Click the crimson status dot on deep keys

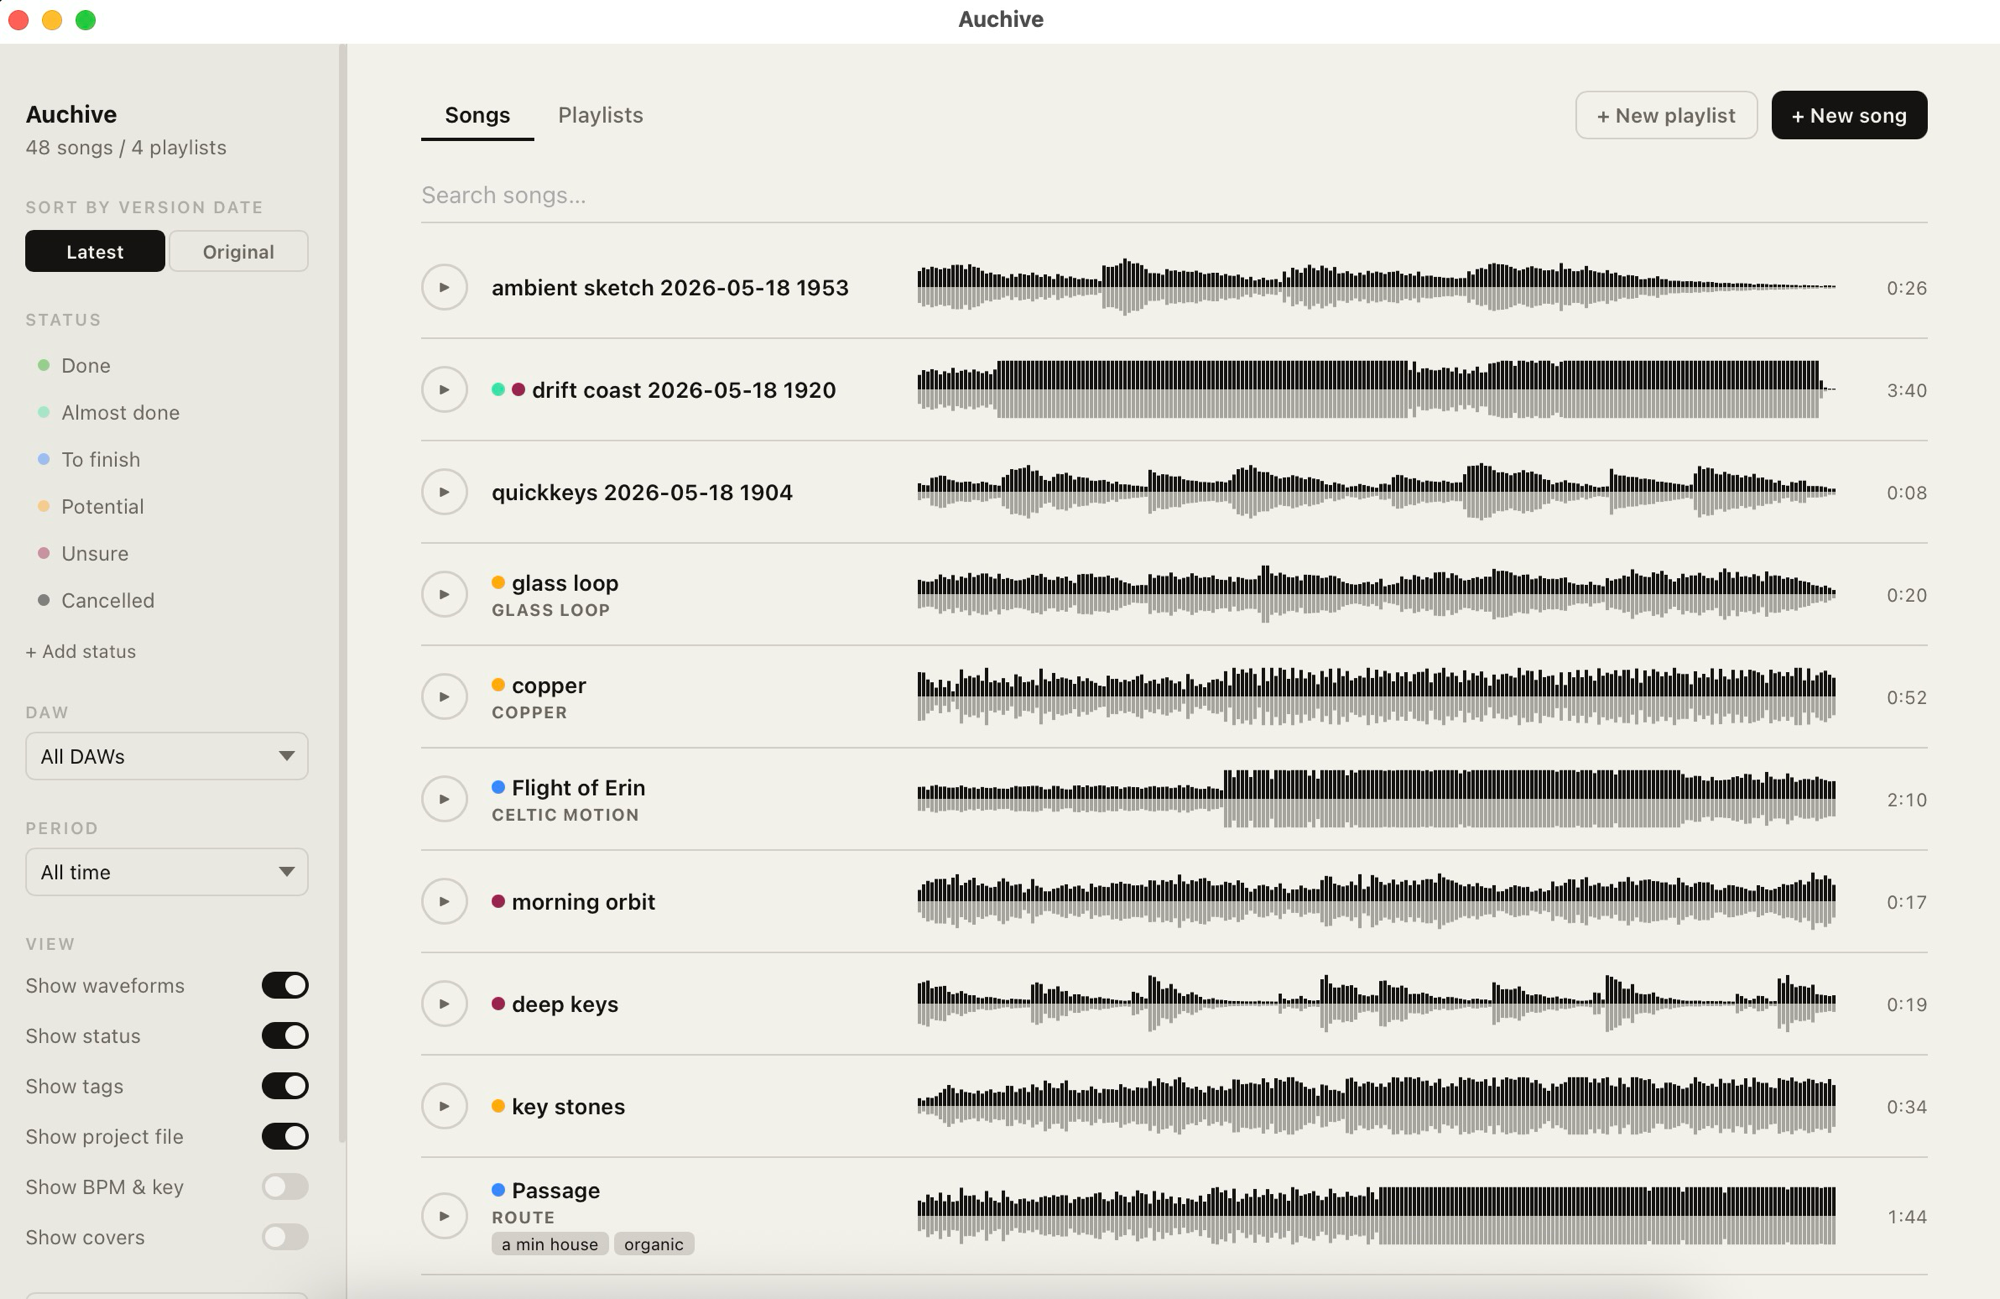coord(498,1004)
